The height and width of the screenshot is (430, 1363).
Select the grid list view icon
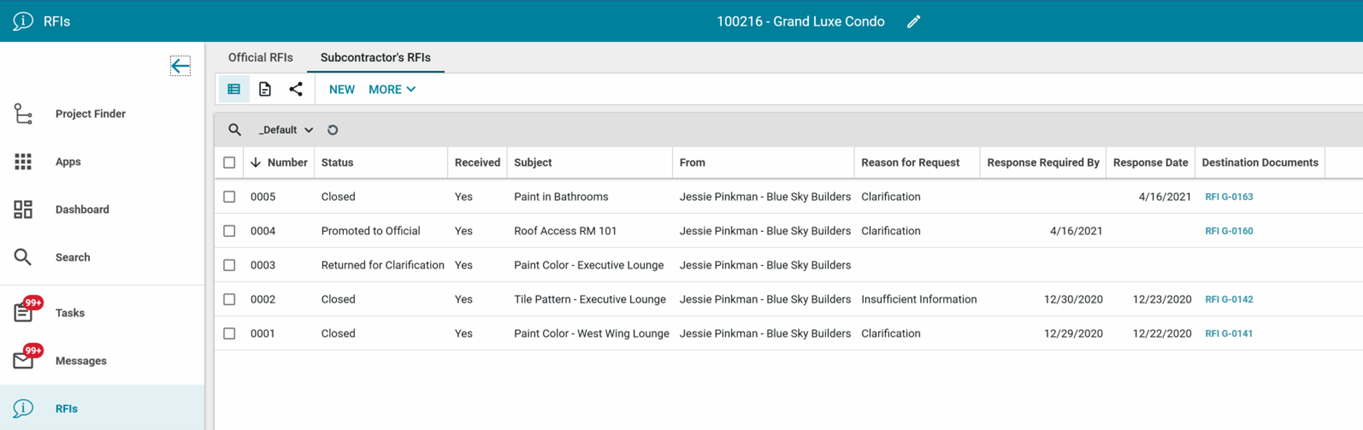[234, 89]
